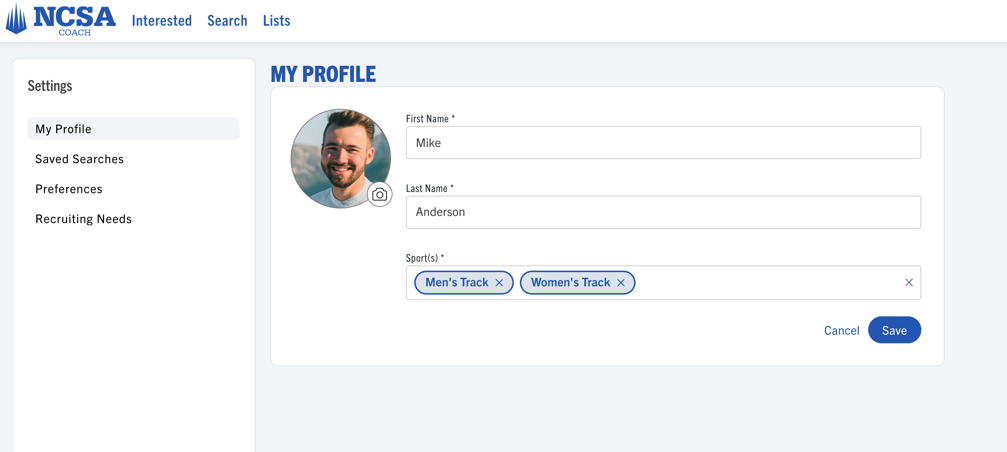Select the Men's Track tag

pyautogui.click(x=457, y=282)
